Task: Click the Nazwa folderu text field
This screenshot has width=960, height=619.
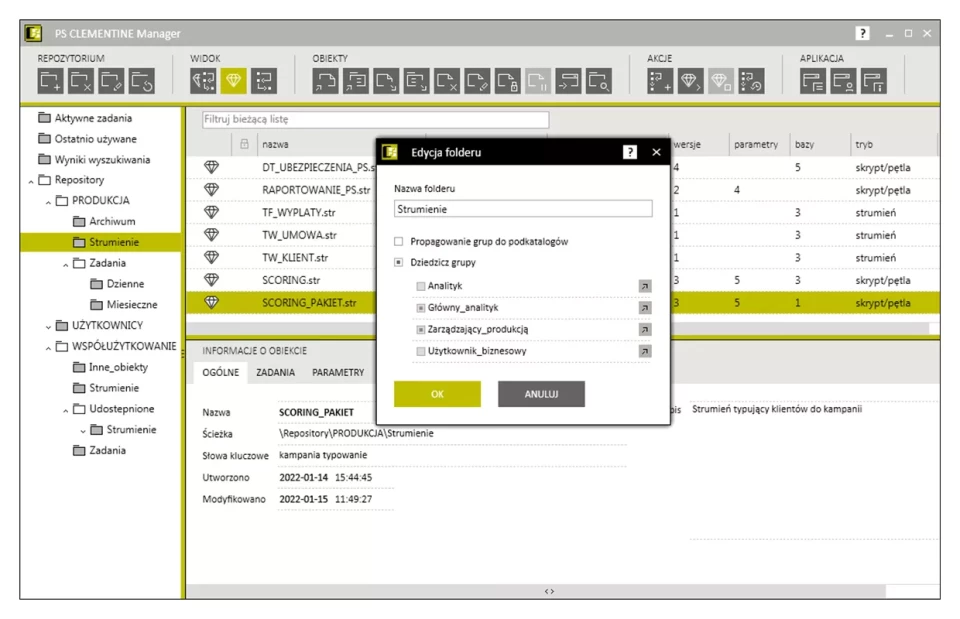Action: click(522, 209)
